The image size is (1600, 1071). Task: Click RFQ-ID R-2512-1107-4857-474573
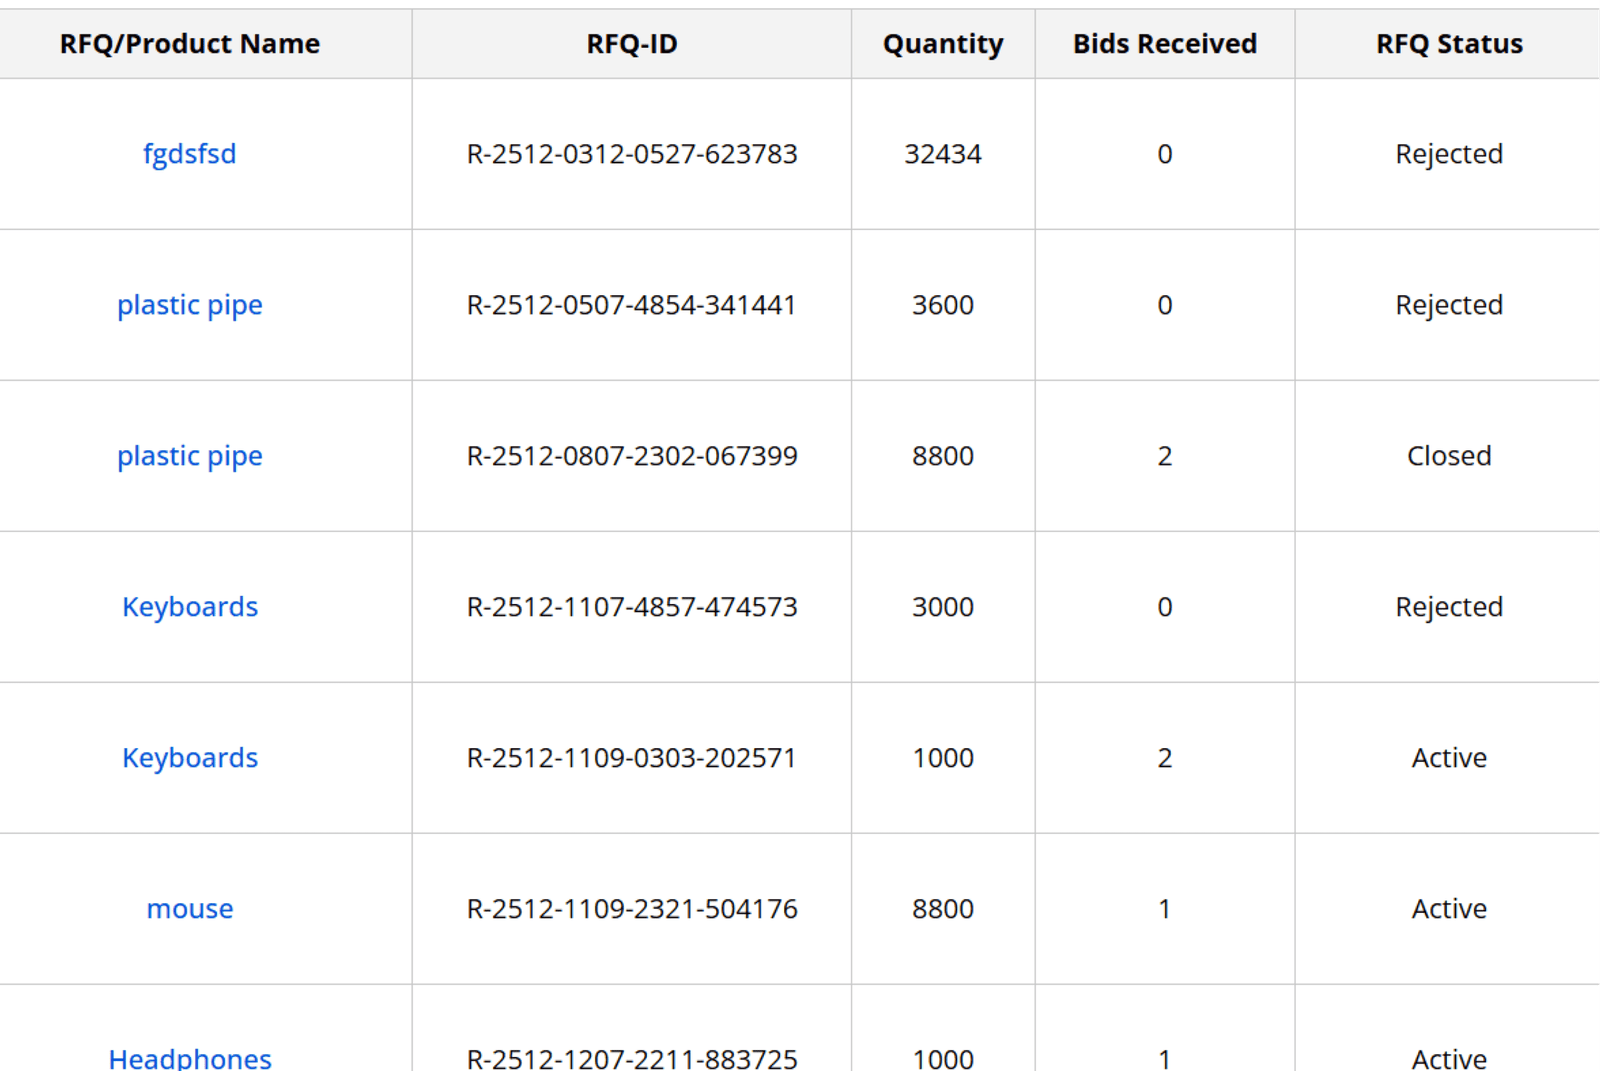[x=631, y=607]
